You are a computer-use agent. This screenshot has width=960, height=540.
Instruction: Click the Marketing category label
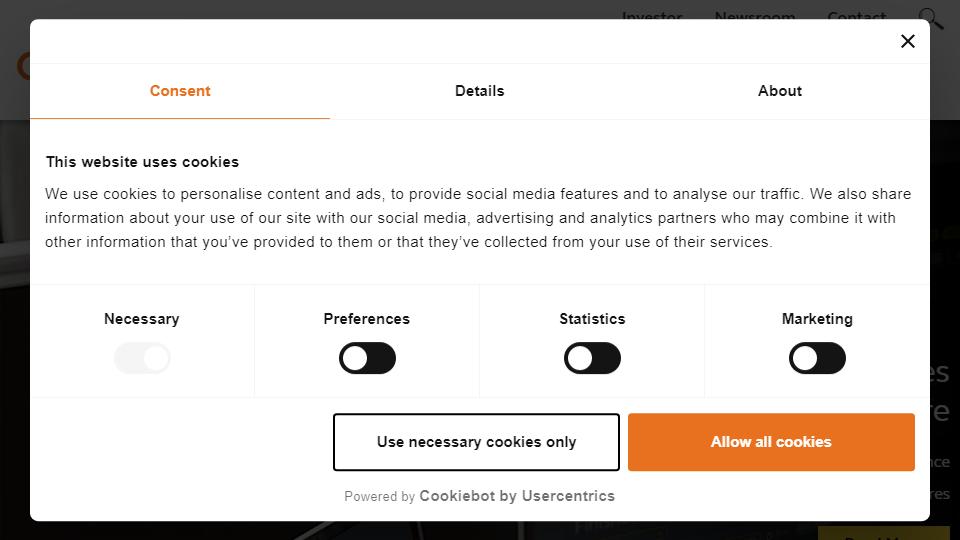(x=817, y=319)
